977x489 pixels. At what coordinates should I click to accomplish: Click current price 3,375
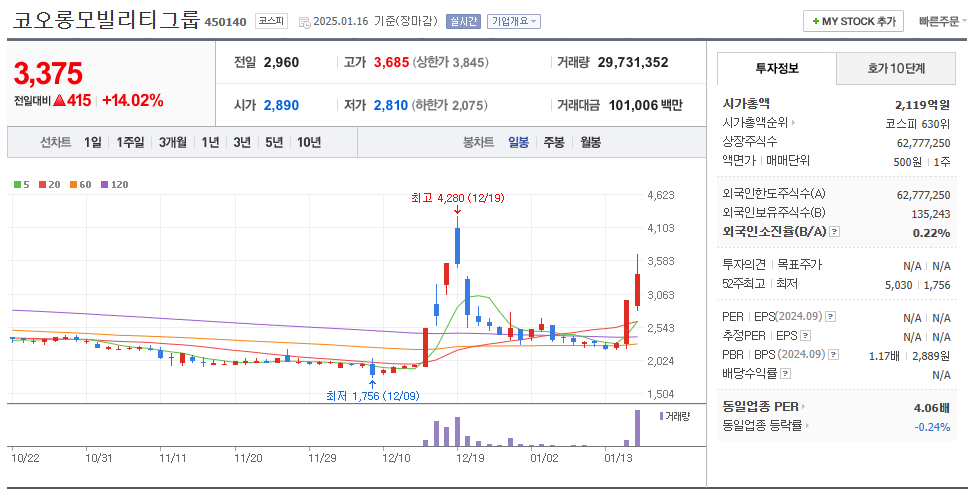point(48,74)
